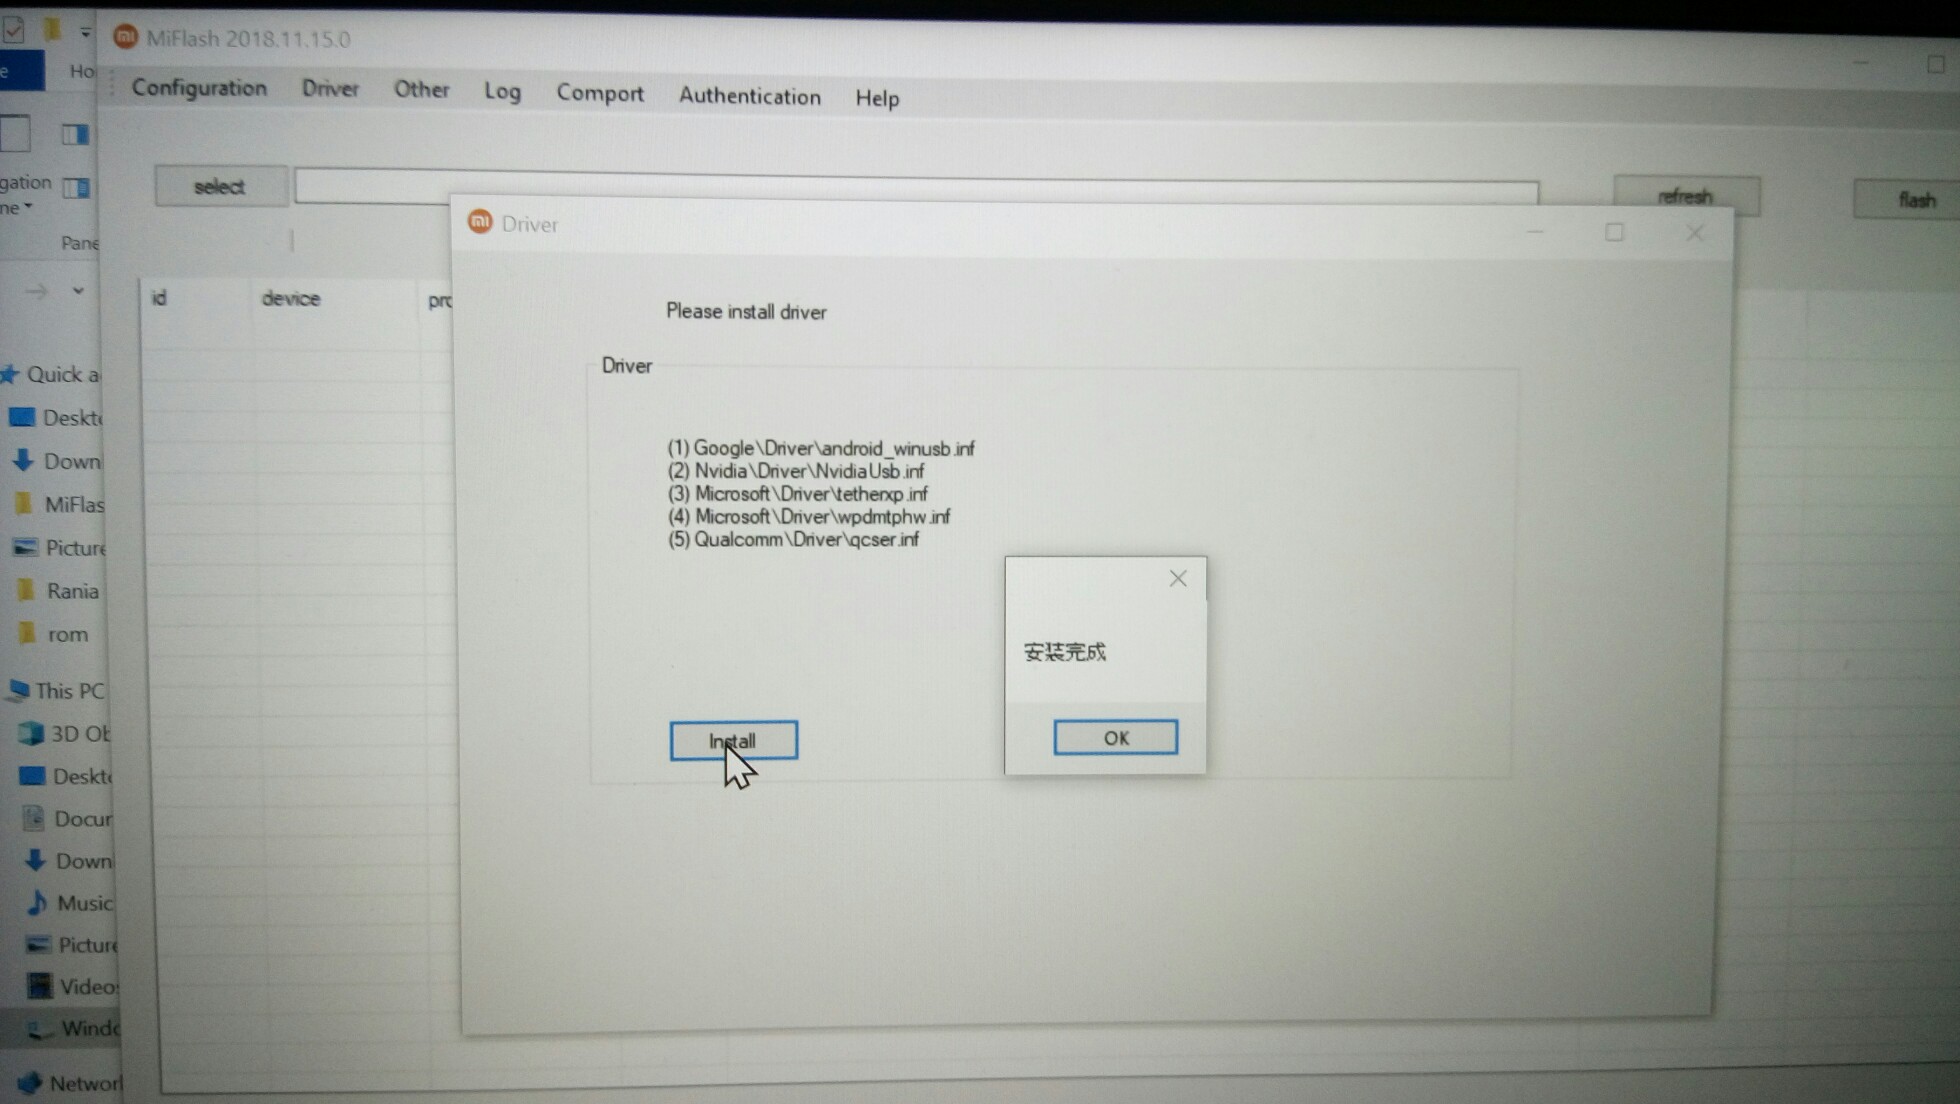Open the Quick Access Toolbar customize dropdown
The height and width of the screenshot is (1104, 1960).
(86, 32)
